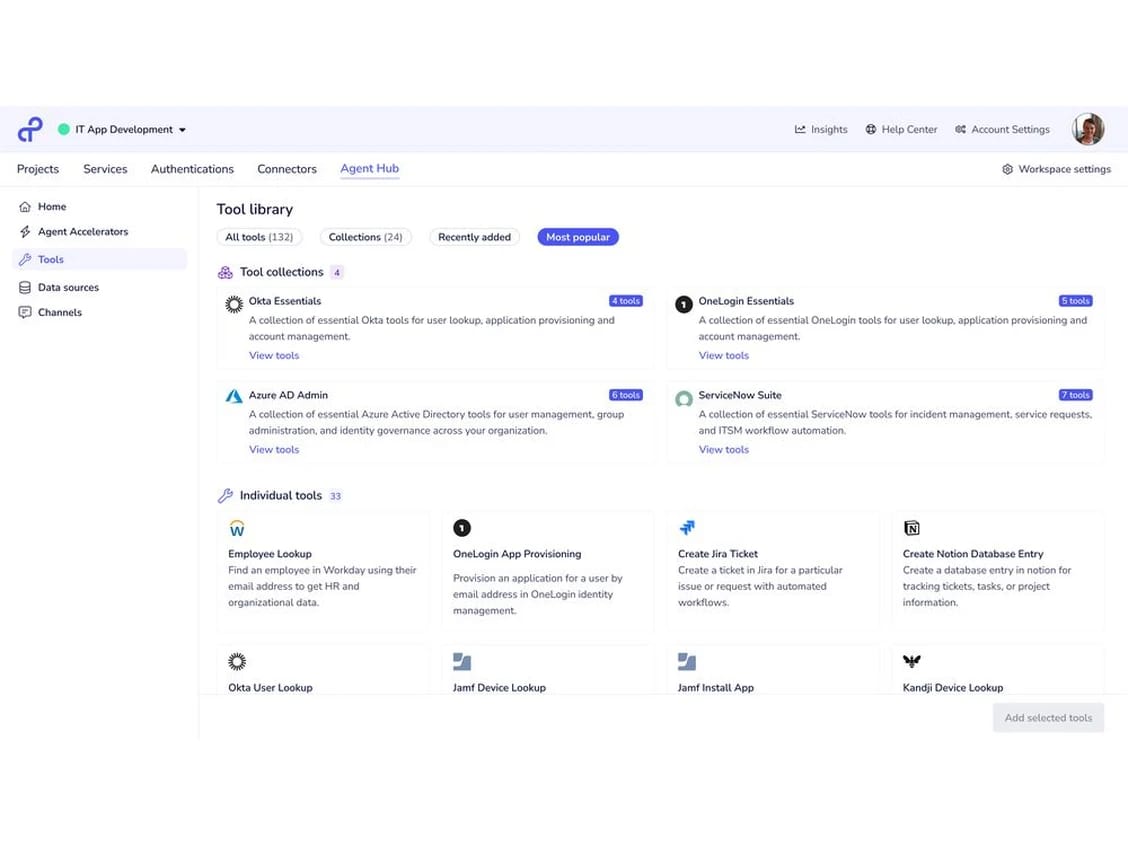Select Create Notion Database Entry title

pos(973,554)
